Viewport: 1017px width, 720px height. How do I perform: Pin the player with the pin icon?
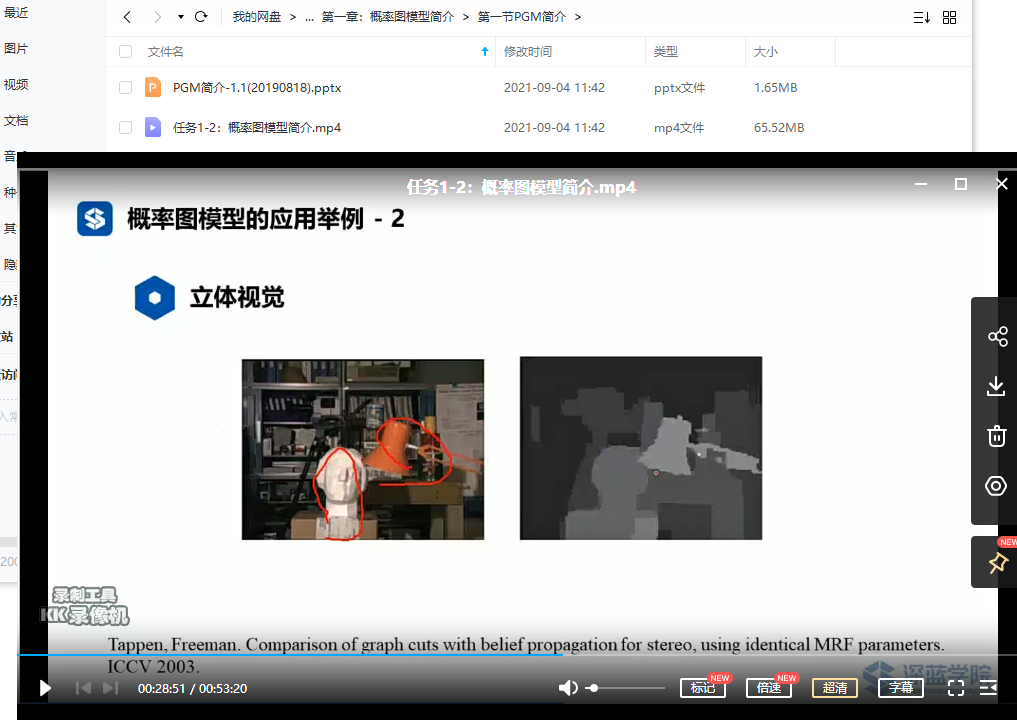[998, 562]
